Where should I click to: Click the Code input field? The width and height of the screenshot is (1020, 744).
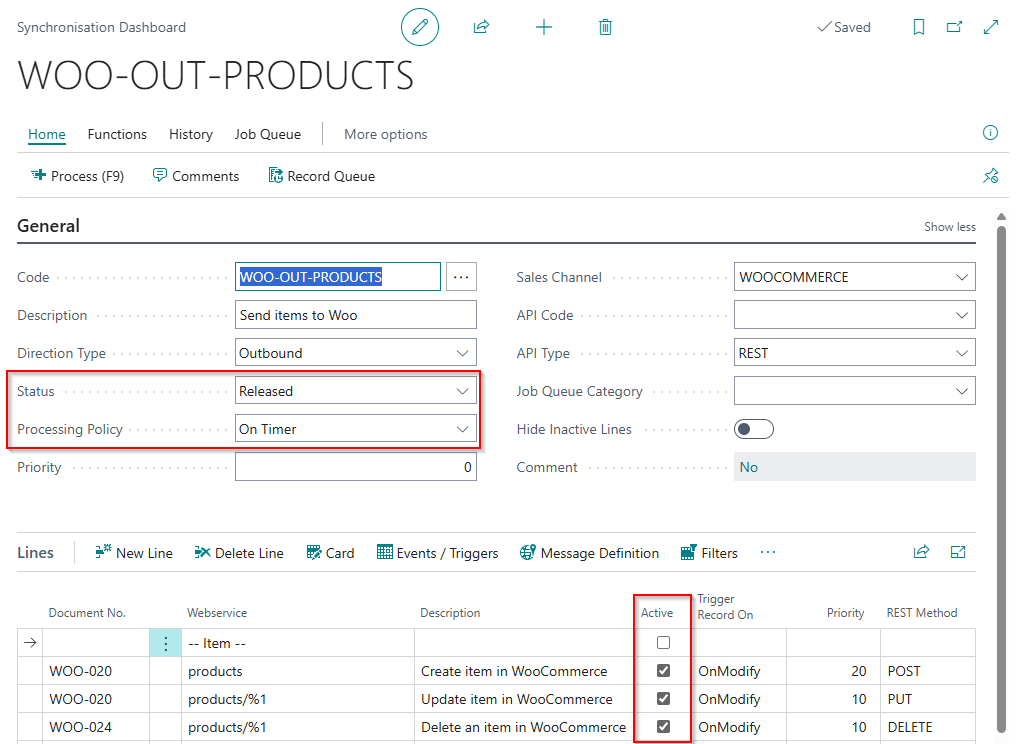[x=338, y=276]
